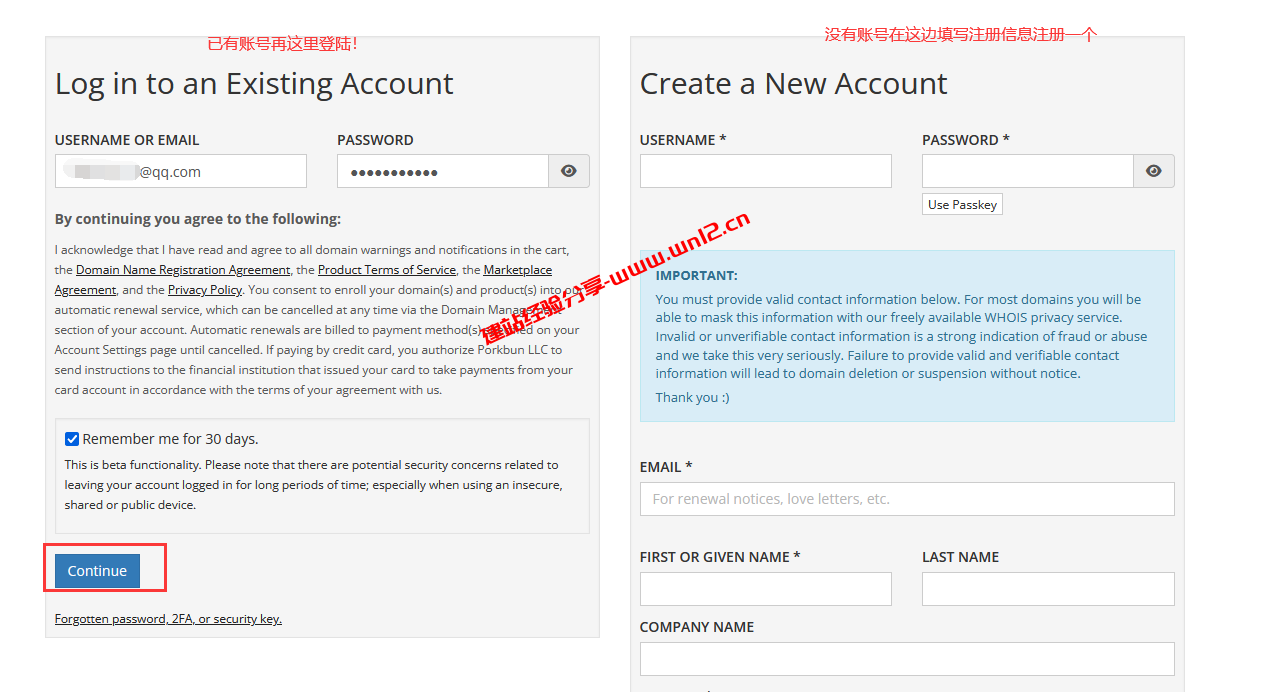Click the blue Continue button
Screen dimensions: 1265x692
(97, 571)
